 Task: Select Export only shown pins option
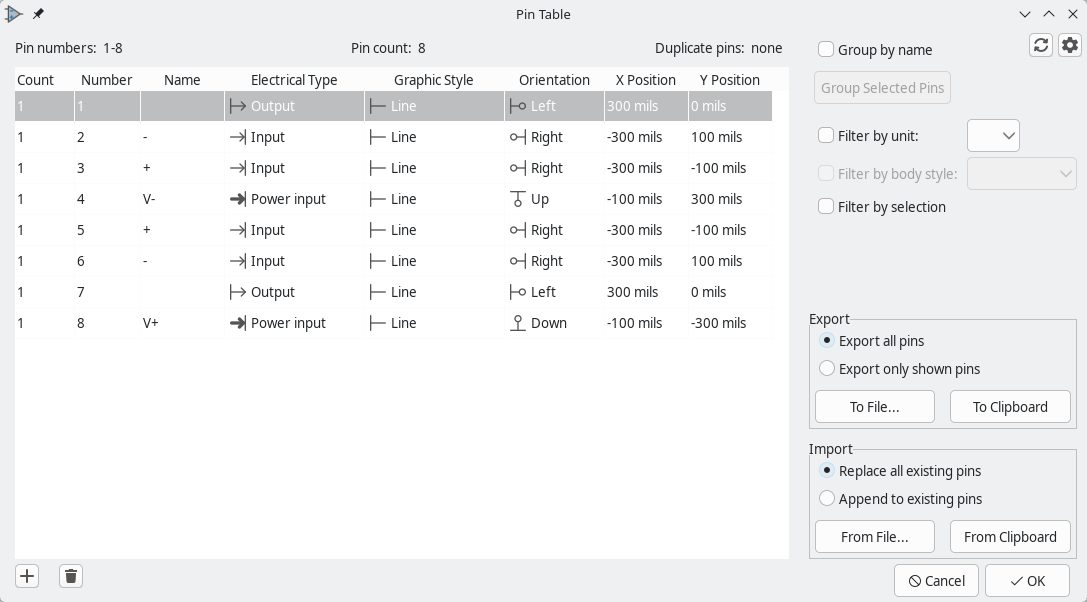(827, 369)
